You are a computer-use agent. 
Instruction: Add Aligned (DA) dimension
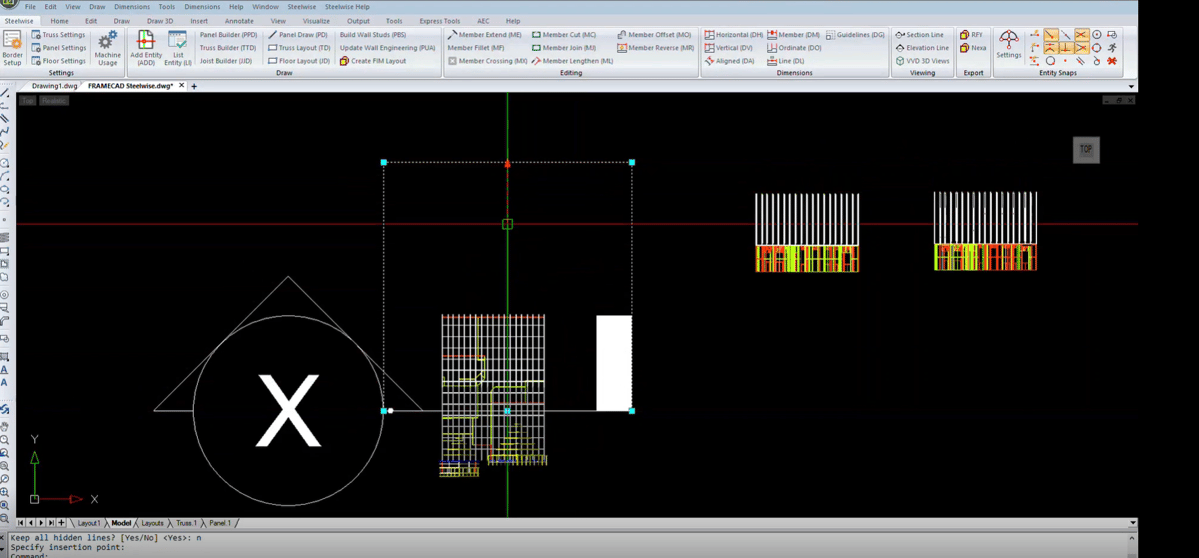point(730,60)
